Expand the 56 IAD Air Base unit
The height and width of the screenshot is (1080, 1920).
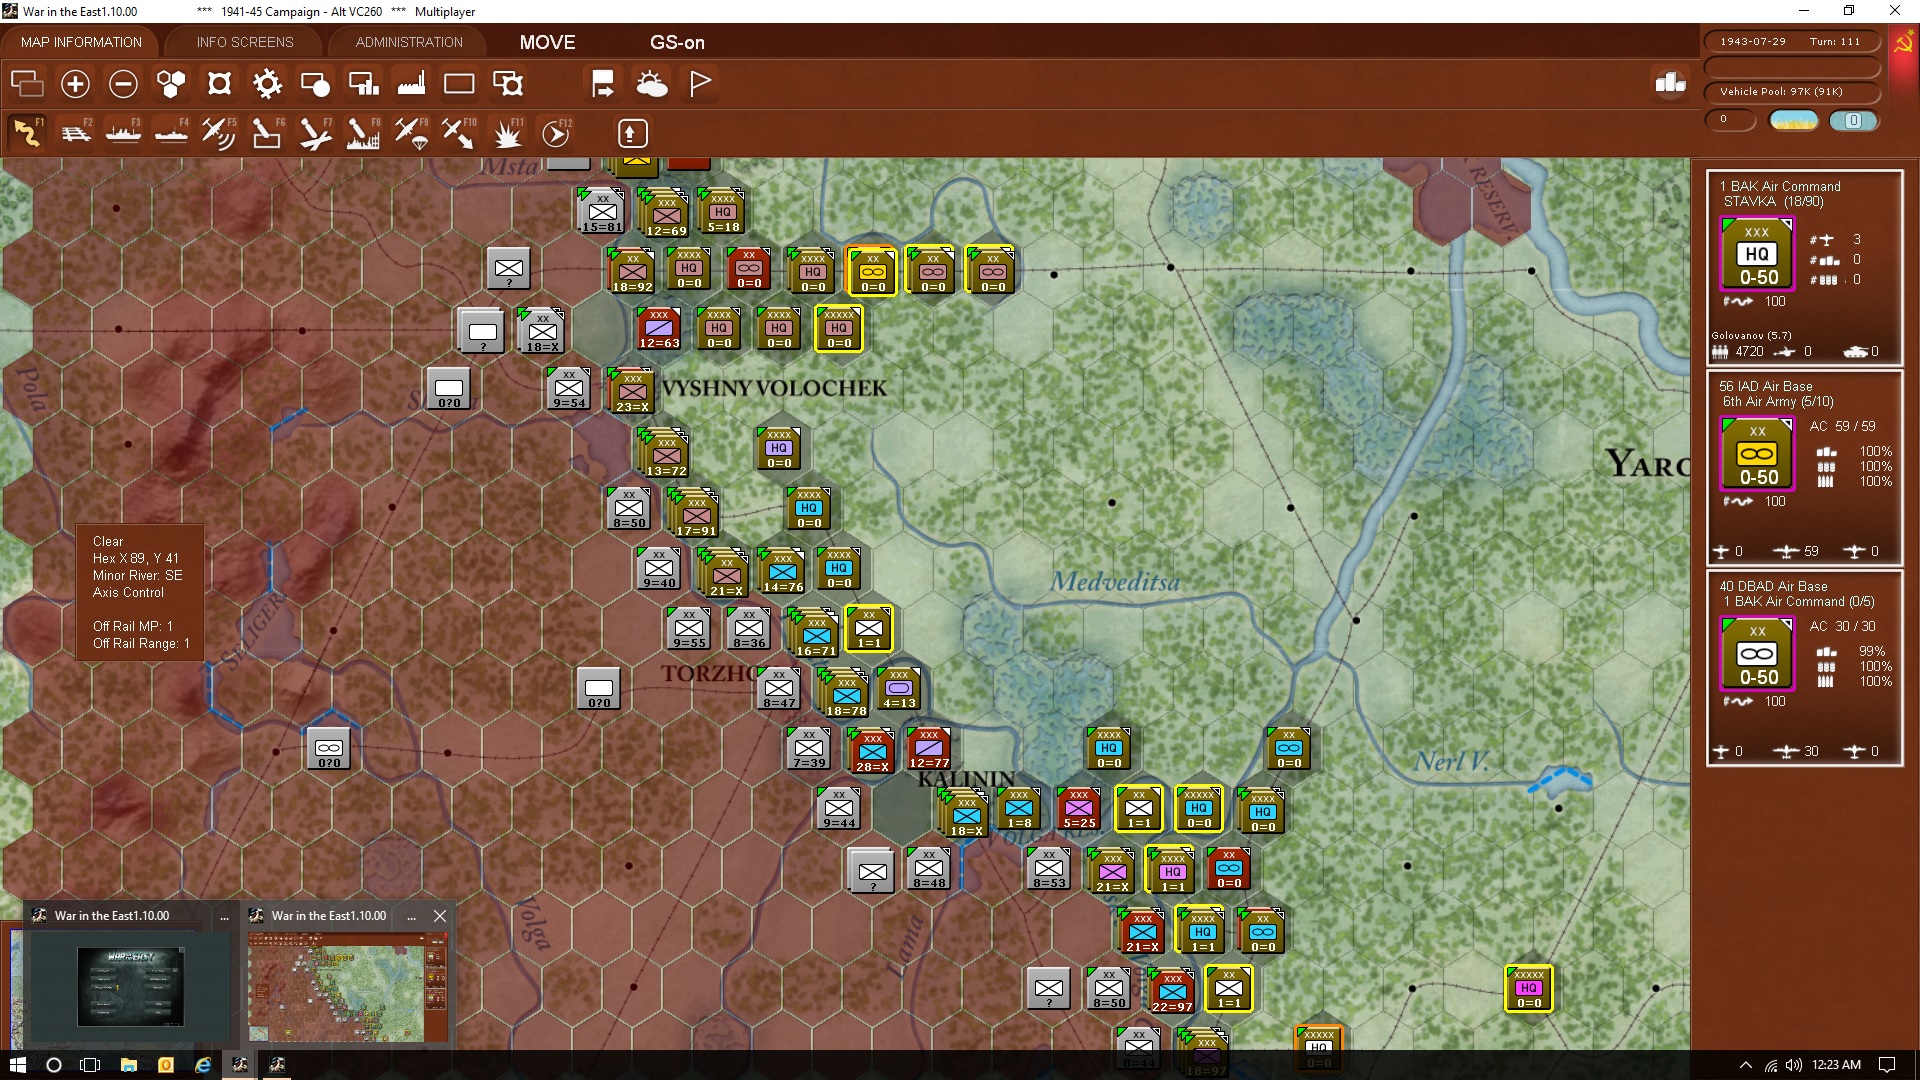pyautogui.click(x=1757, y=454)
